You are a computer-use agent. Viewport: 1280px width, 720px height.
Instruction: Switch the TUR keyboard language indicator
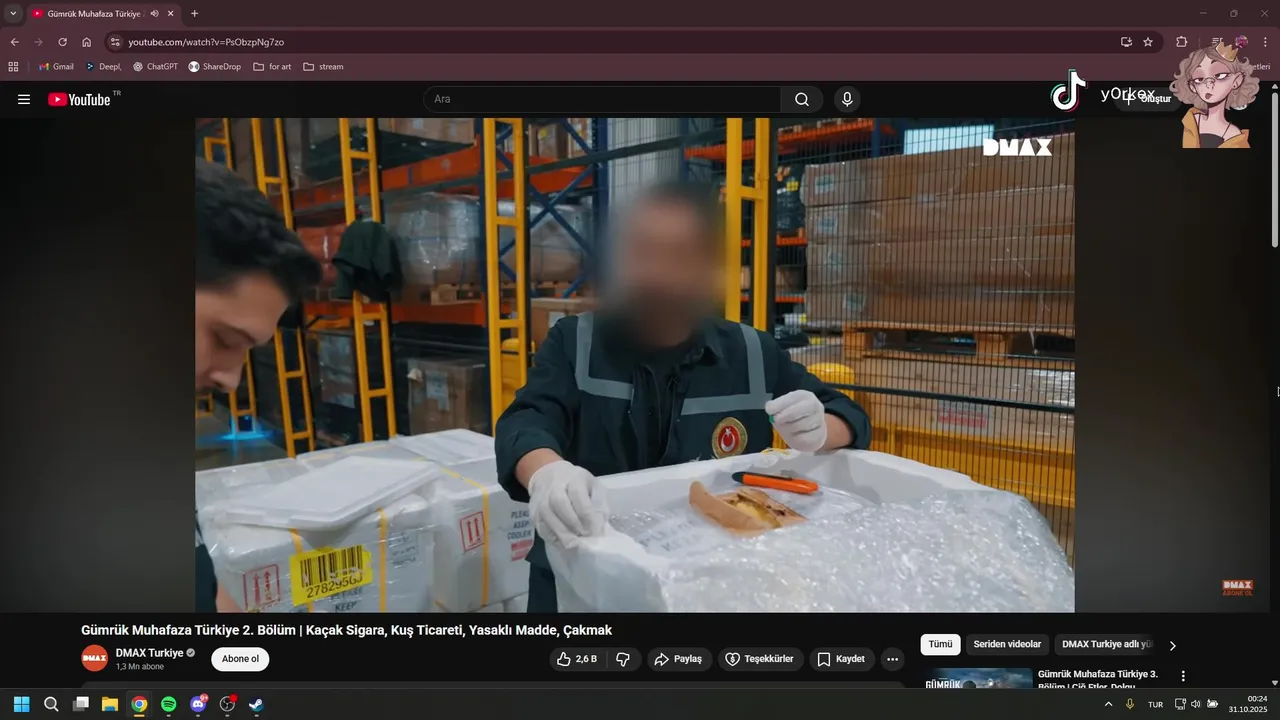[1155, 704]
